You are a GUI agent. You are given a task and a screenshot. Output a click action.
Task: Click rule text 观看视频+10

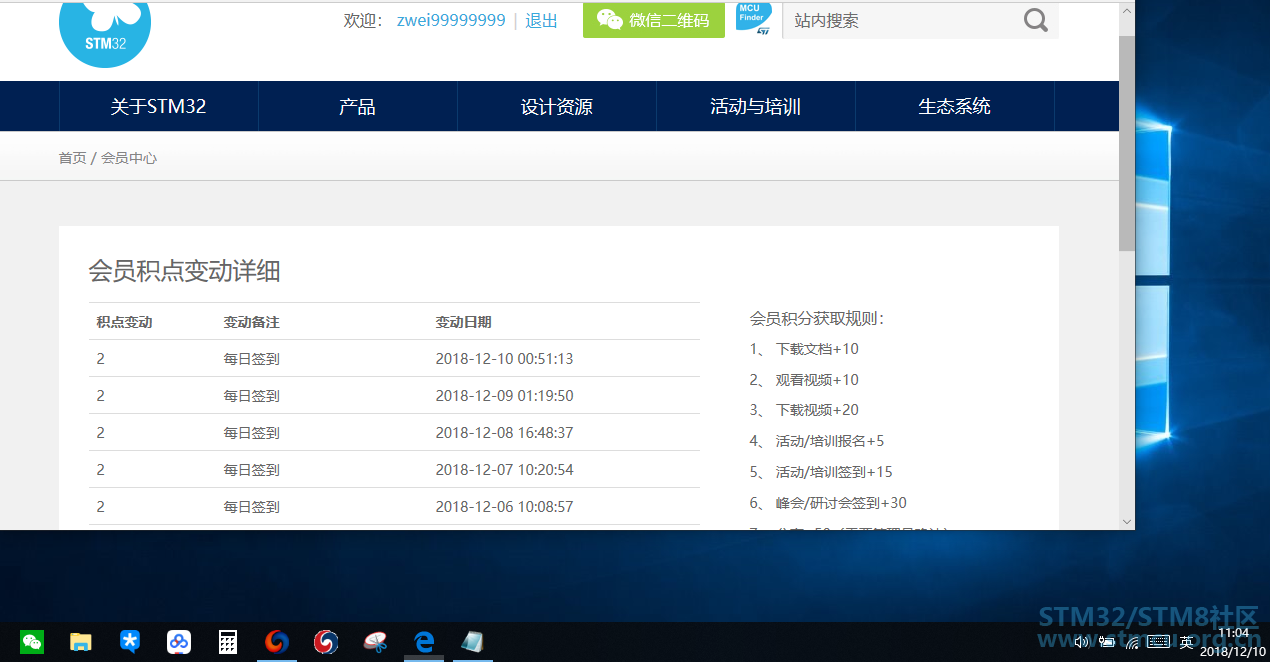817,380
